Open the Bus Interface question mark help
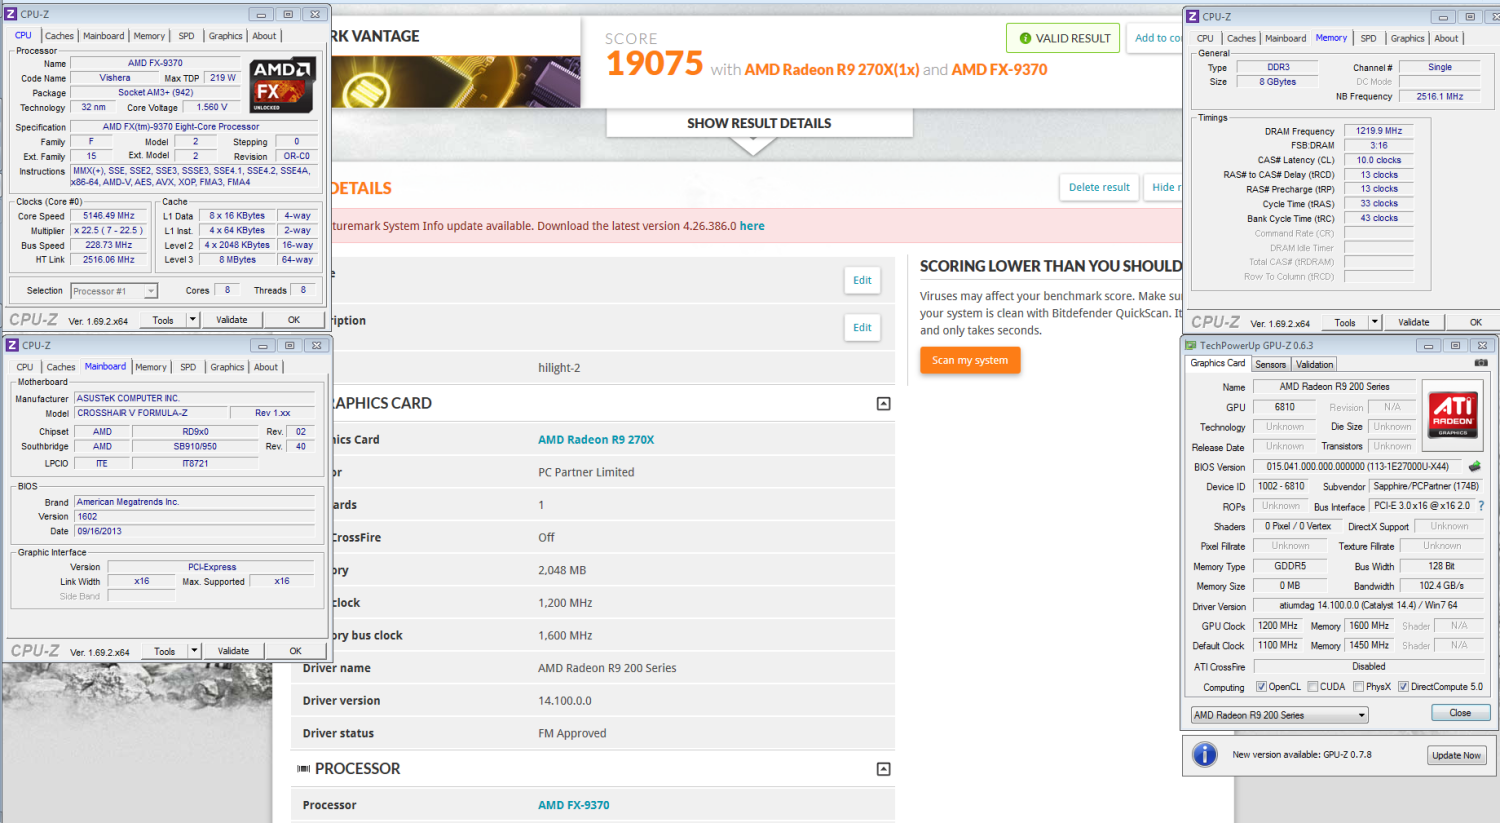Image resolution: width=1500 pixels, height=823 pixels. click(1481, 506)
